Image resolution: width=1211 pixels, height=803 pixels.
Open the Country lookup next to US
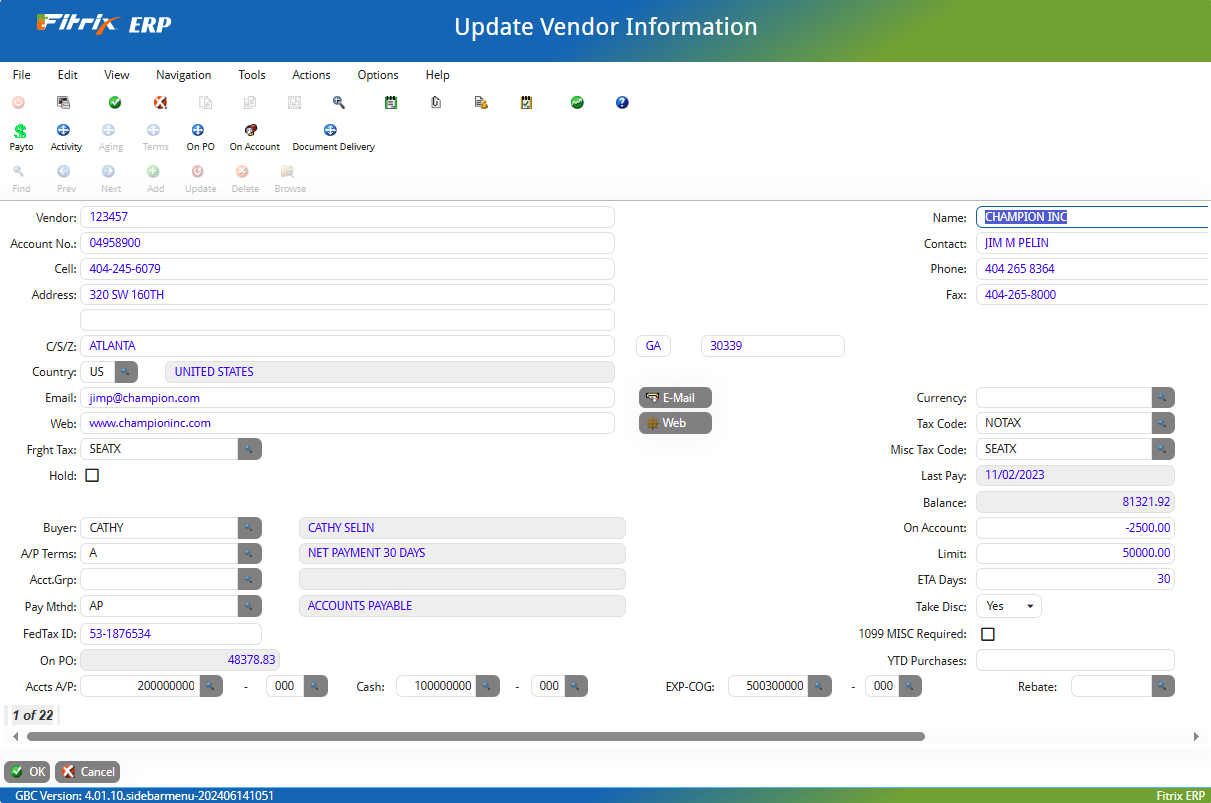126,372
